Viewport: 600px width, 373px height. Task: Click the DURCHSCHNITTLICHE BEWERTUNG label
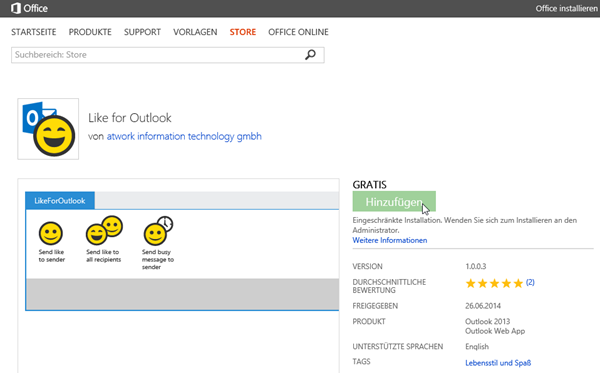click(x=389, y=286)
